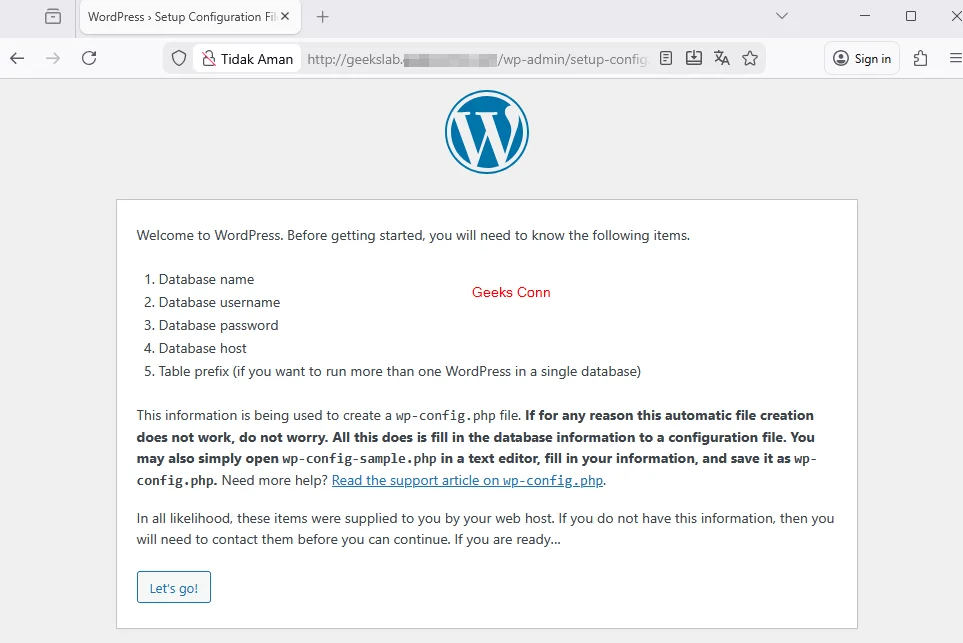Save the page using the download icon
This screenshot has width=963, height=643.
point(694,59)
